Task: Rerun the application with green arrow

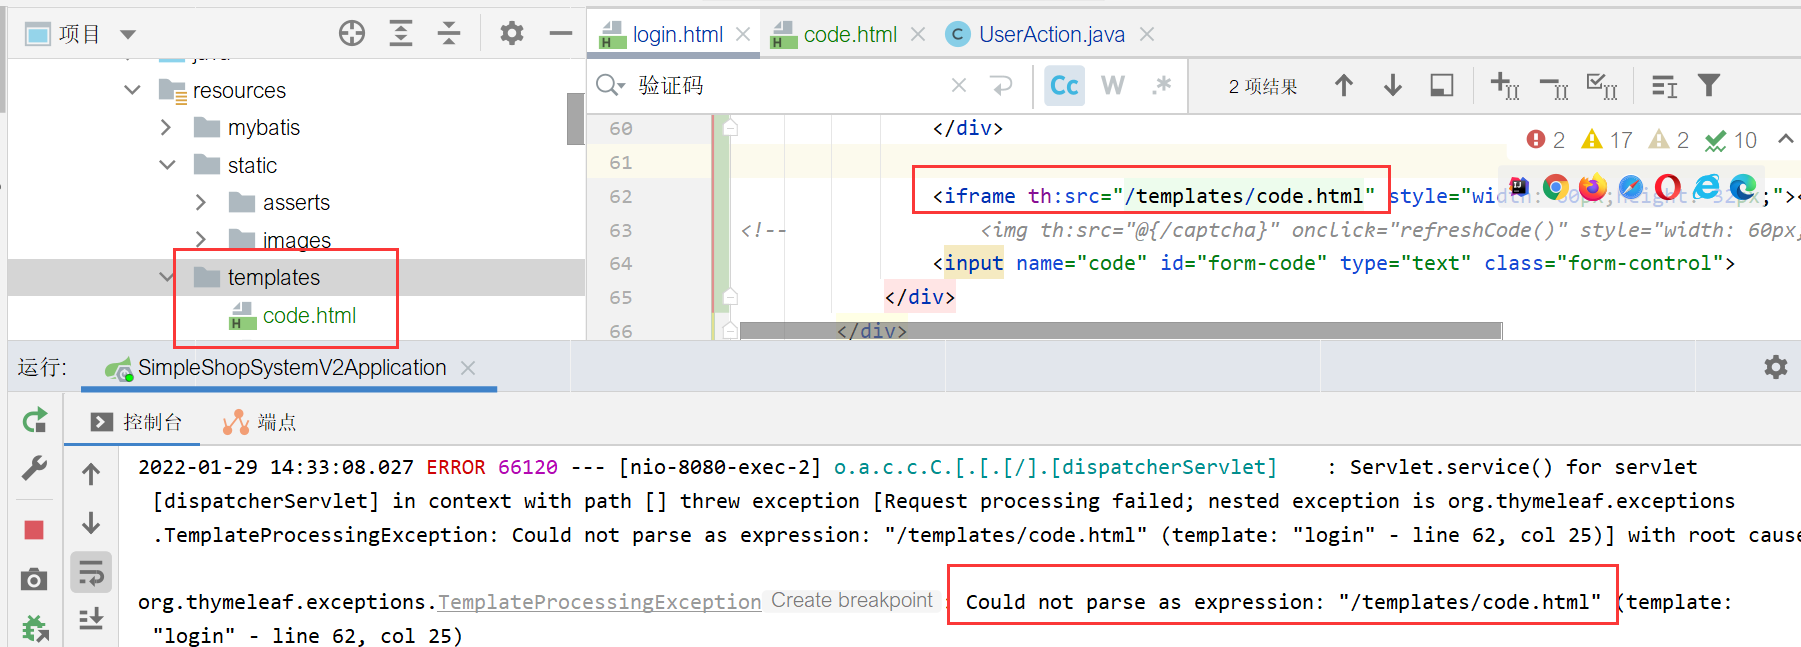Action: click(x=35, y=421)
